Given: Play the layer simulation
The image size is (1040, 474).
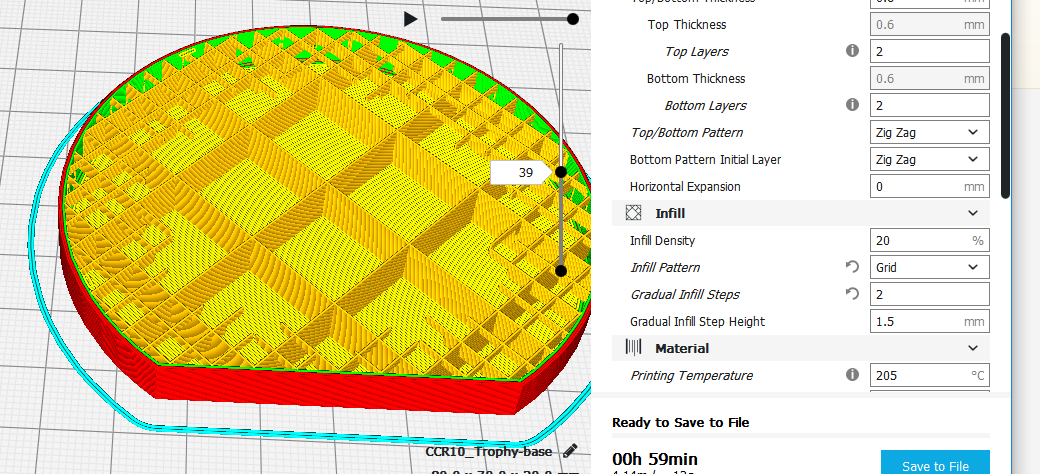Looking at the screenshot, I should click(x=410, y=18).
